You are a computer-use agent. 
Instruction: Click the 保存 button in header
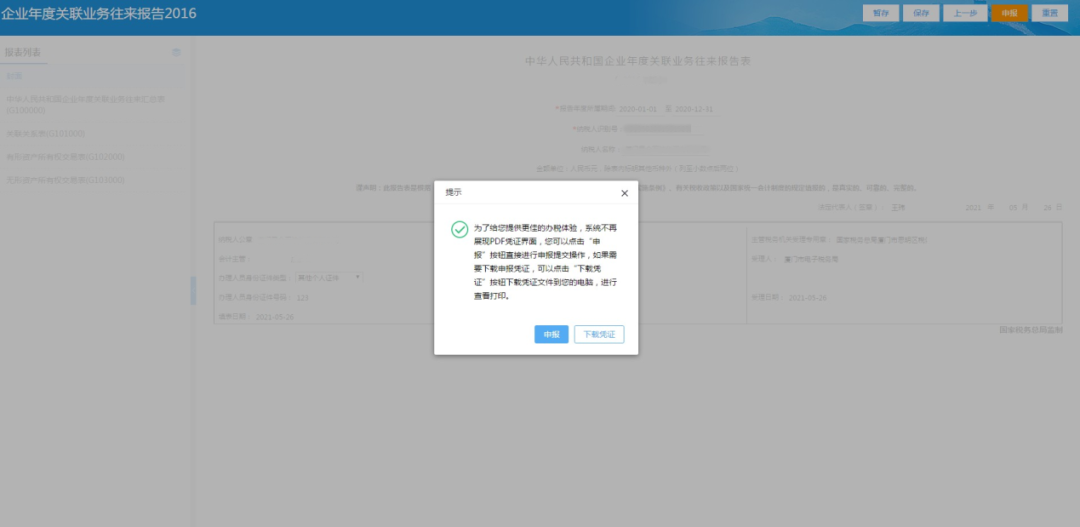921,13
